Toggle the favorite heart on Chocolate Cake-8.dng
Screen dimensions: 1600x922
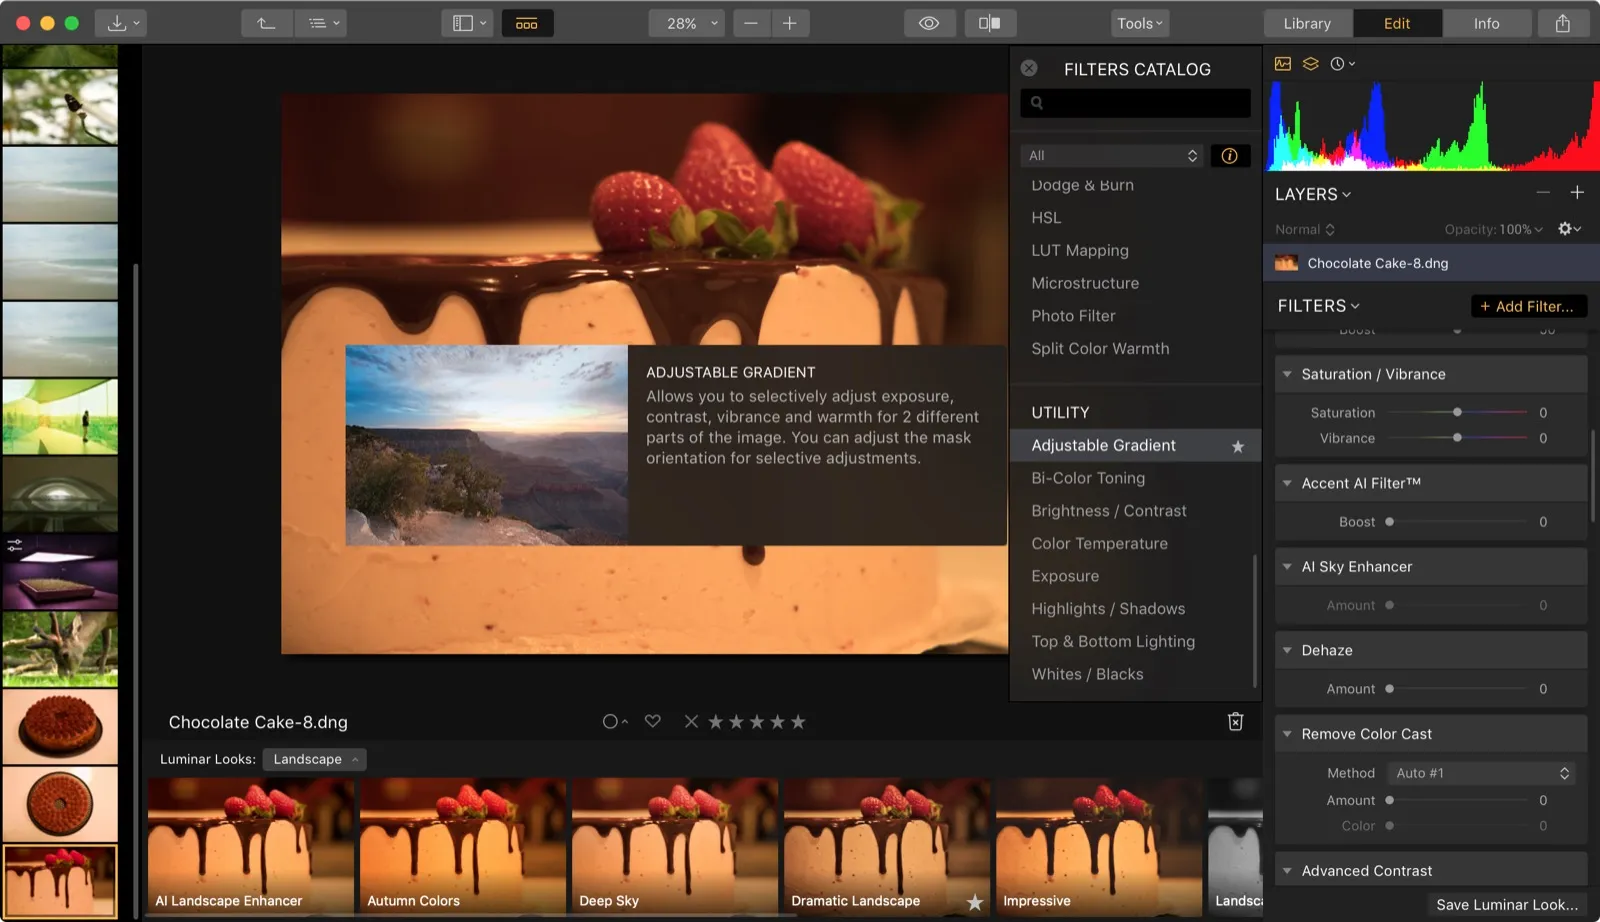click(x=653, y=721)
